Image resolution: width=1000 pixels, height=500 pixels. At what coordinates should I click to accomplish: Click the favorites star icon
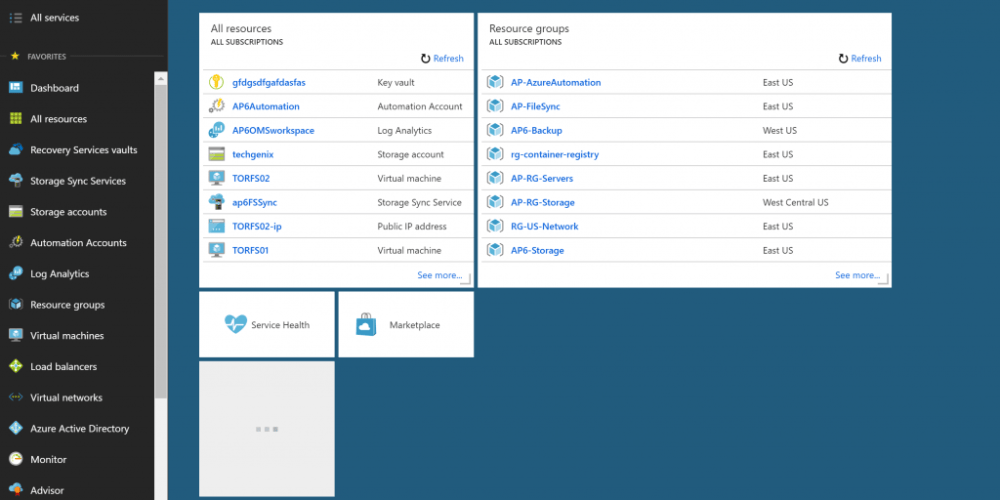coord(15,56)
